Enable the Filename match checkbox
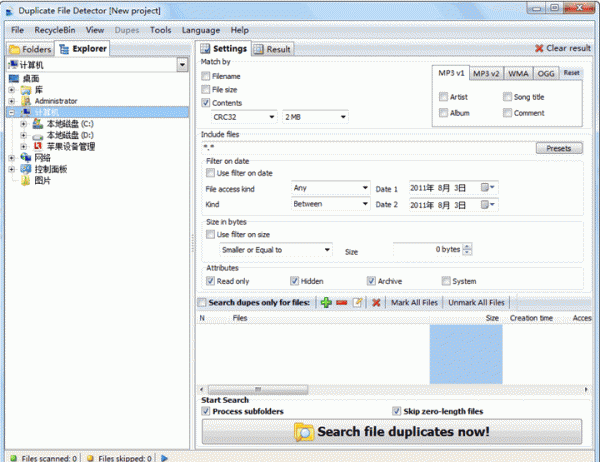Viewport: 600px width, 462px height. pos(206,76)
